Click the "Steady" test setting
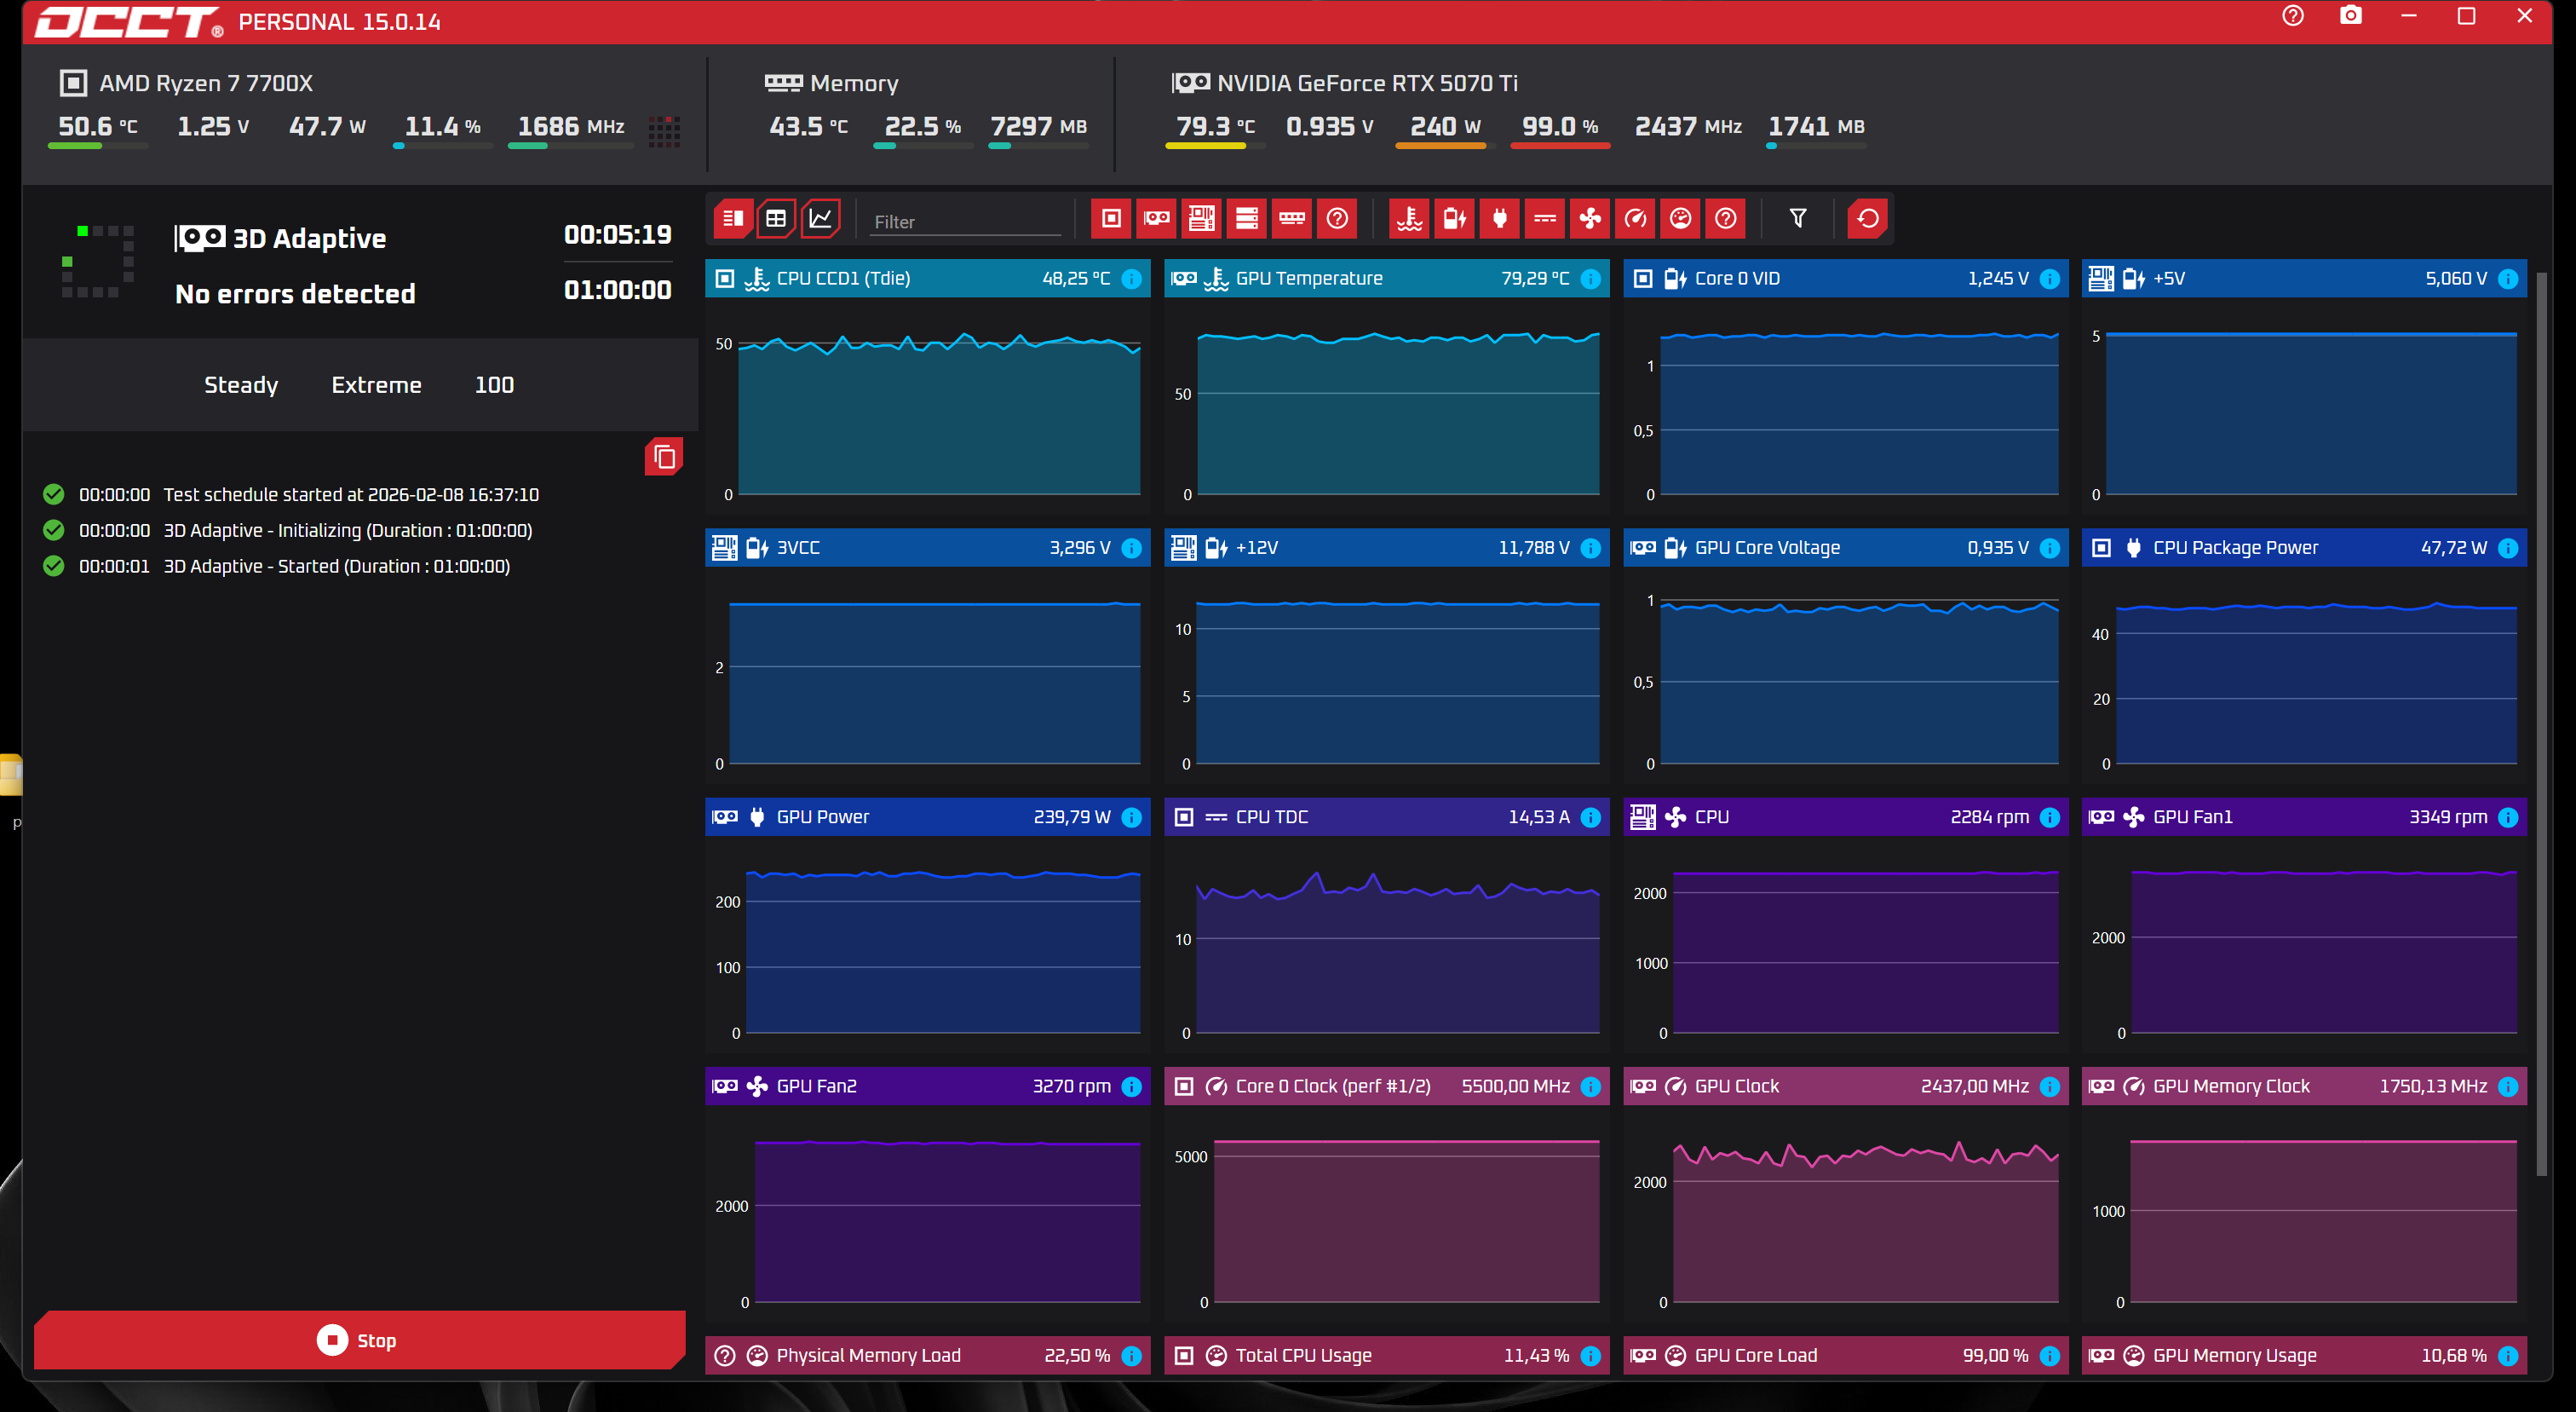 tap(241, 385)
